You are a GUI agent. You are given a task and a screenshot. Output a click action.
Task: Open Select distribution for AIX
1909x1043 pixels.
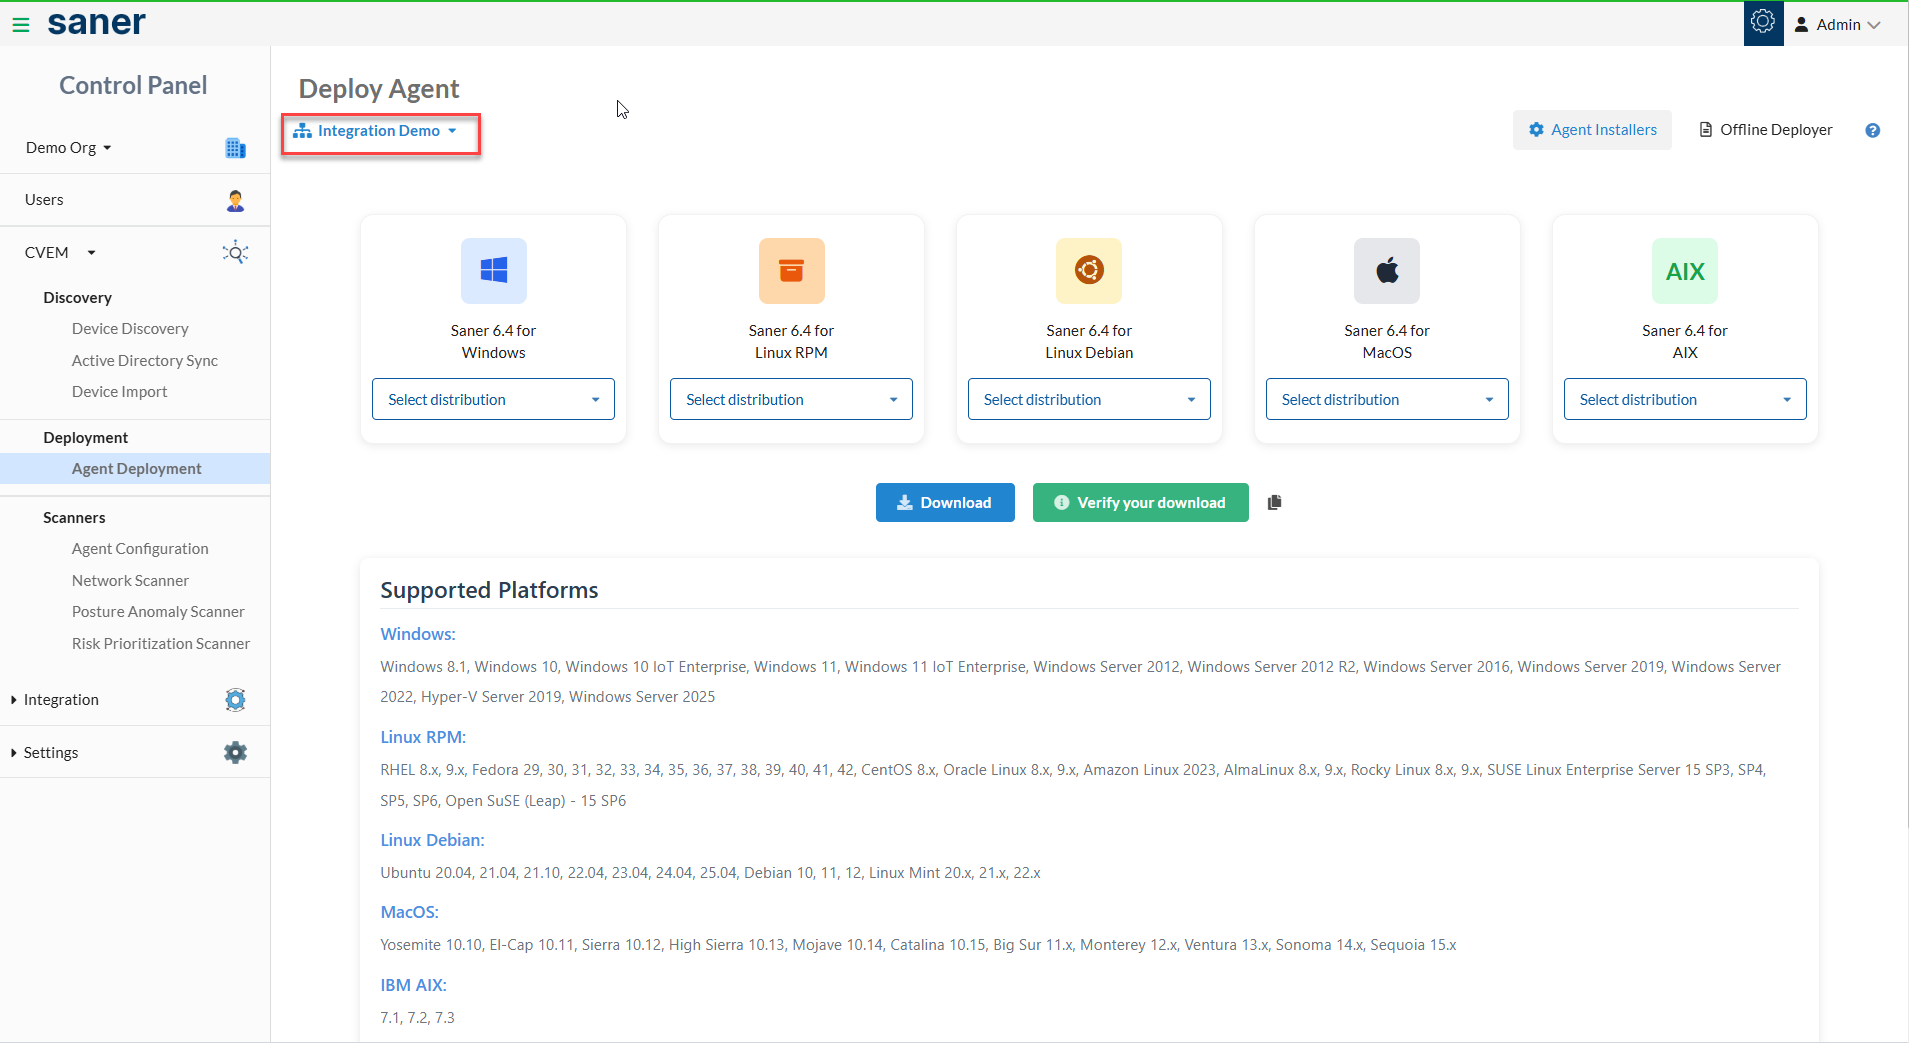(x=1685, y=399)
